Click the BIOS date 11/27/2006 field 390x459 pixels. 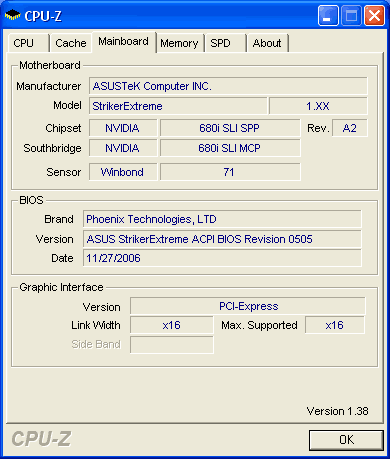click(222, 258)
